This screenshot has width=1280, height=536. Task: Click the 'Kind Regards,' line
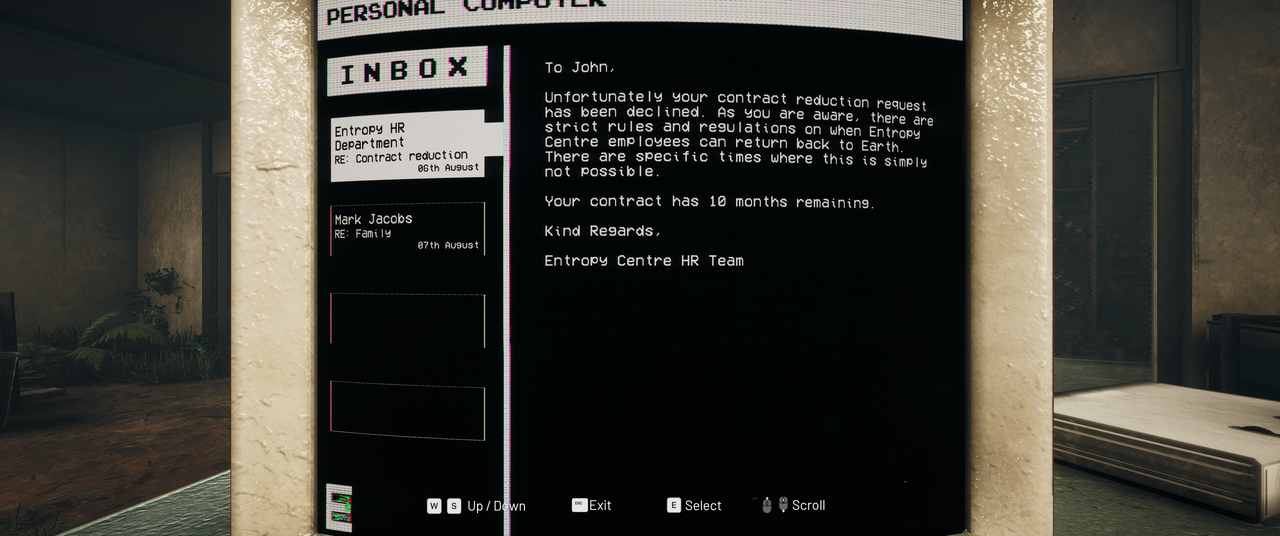603,231
